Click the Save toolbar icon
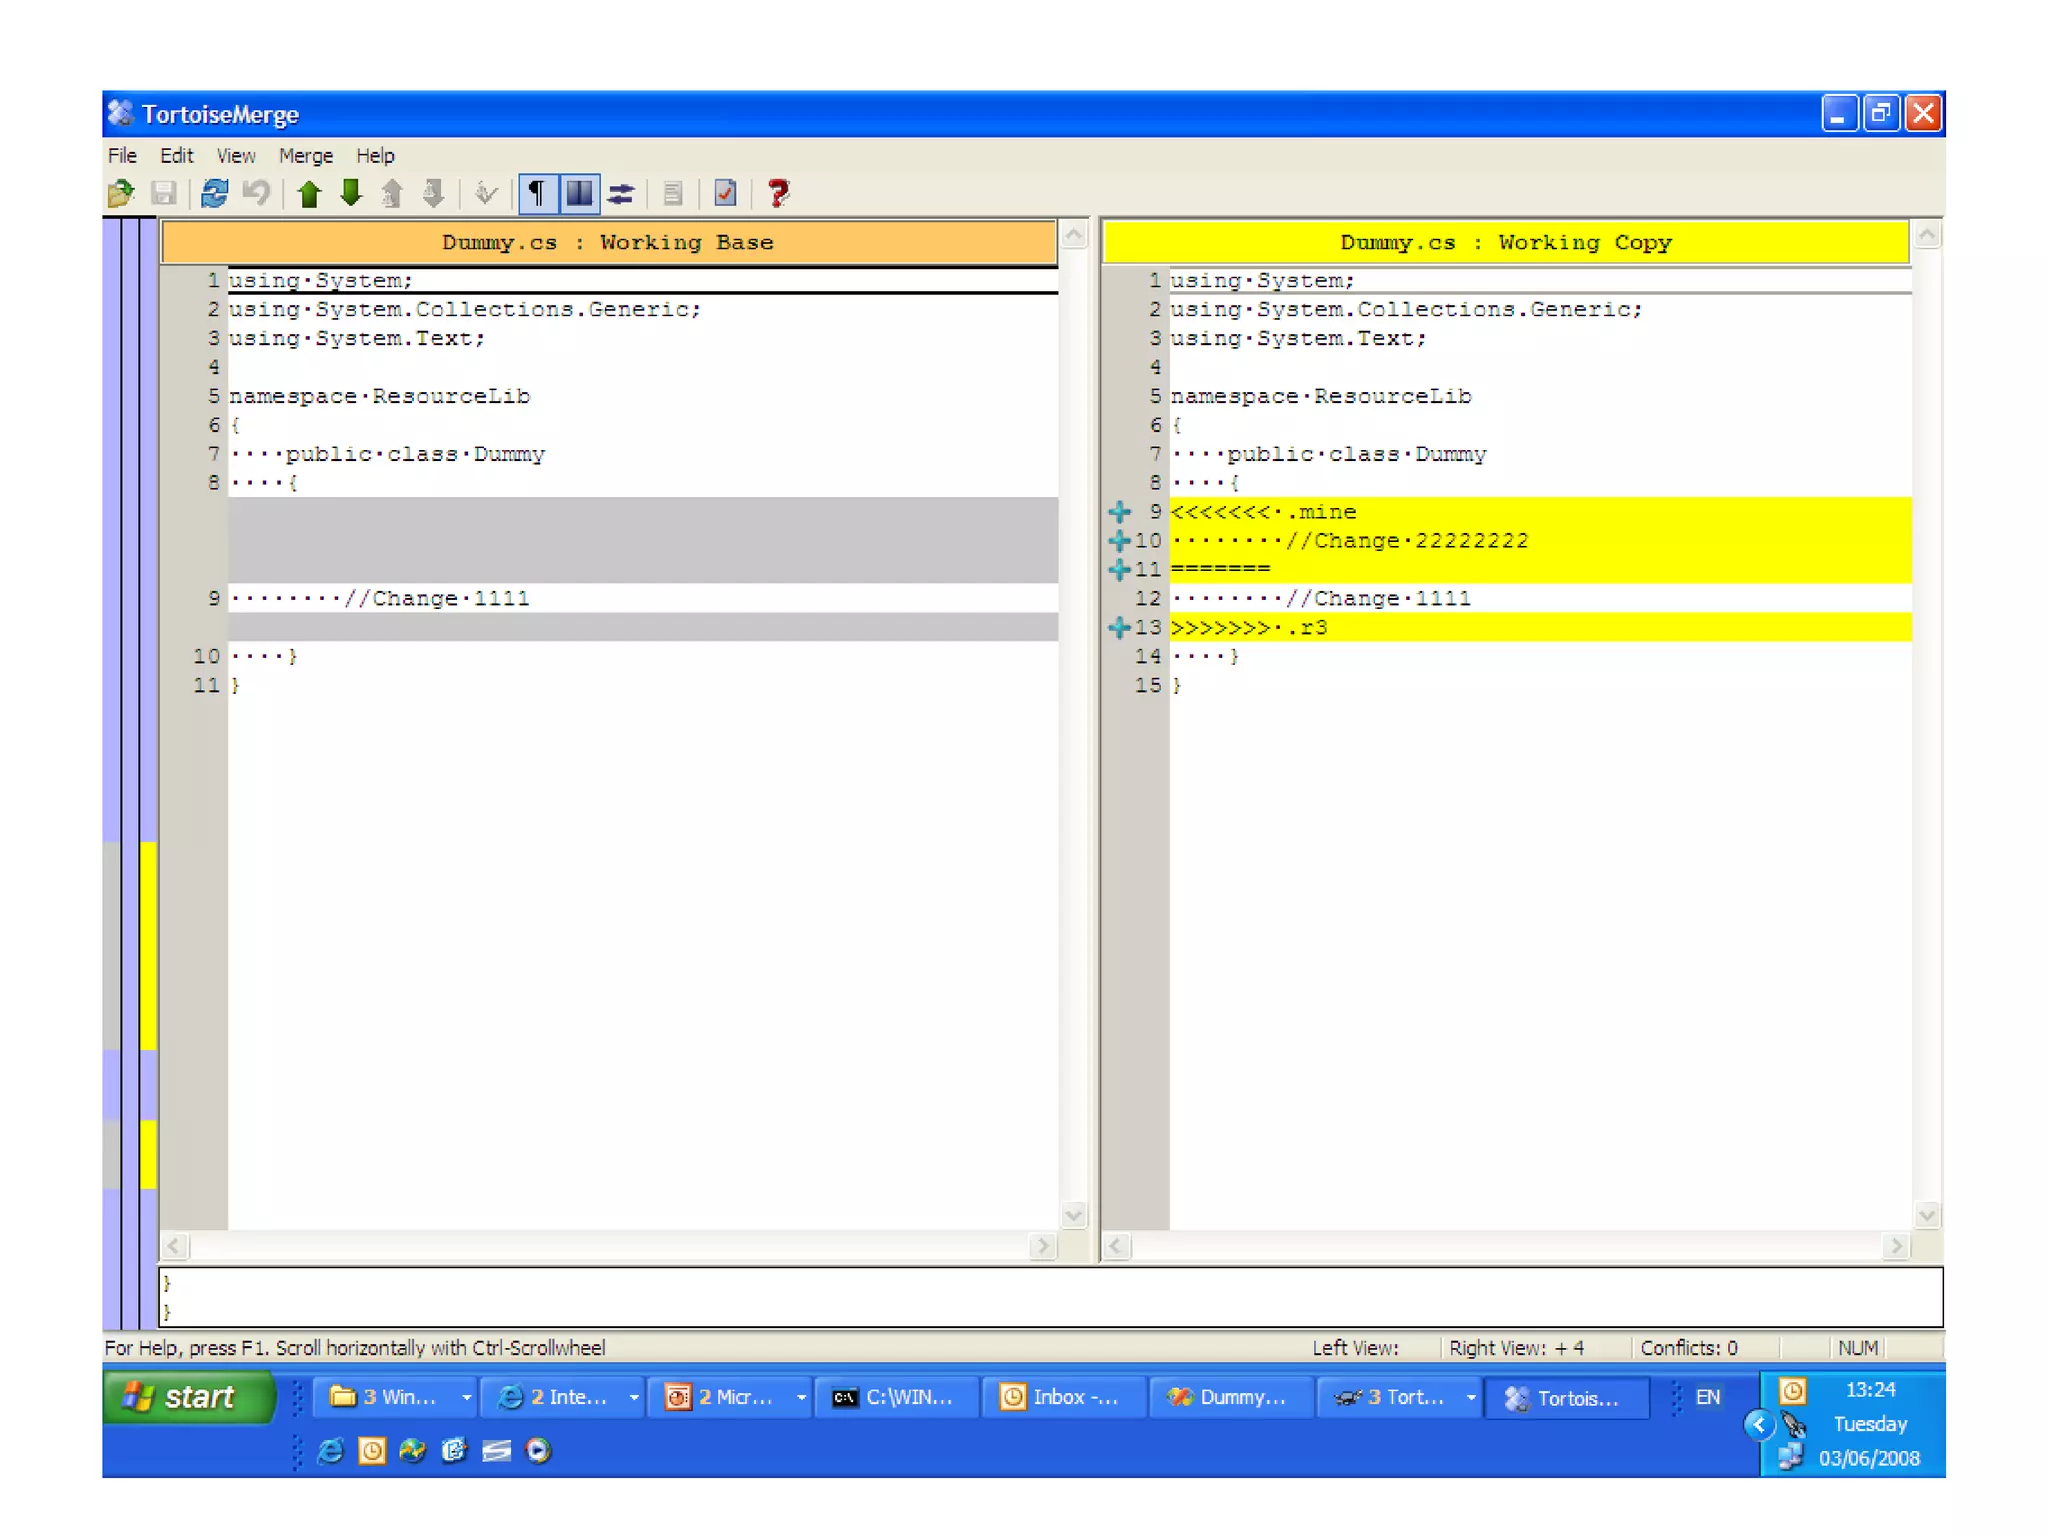The image size is (2048, 1536). pos(164,193)
